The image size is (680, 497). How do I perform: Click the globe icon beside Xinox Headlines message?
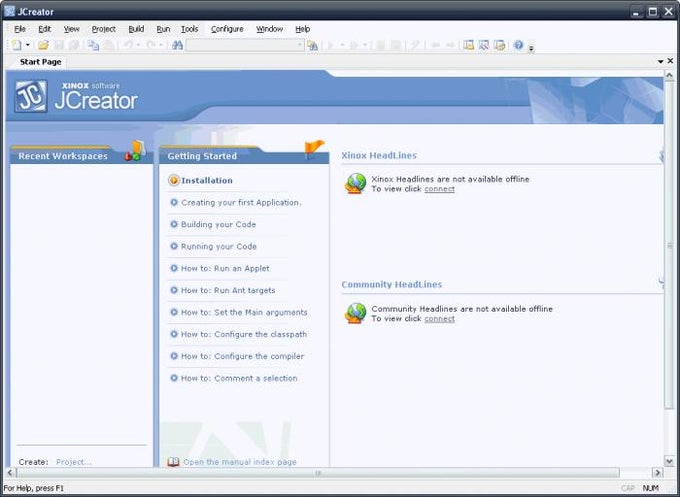coord(356,183)
